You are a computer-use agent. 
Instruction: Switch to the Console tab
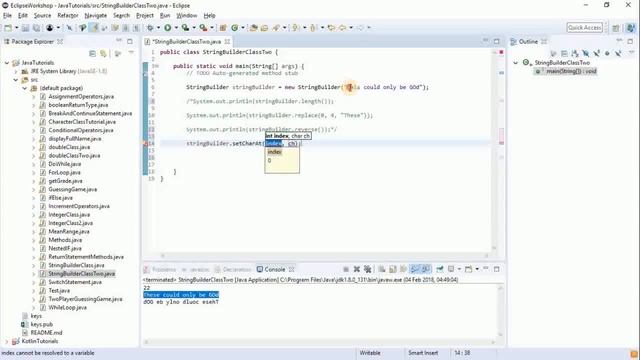click(x=275, y=269)
